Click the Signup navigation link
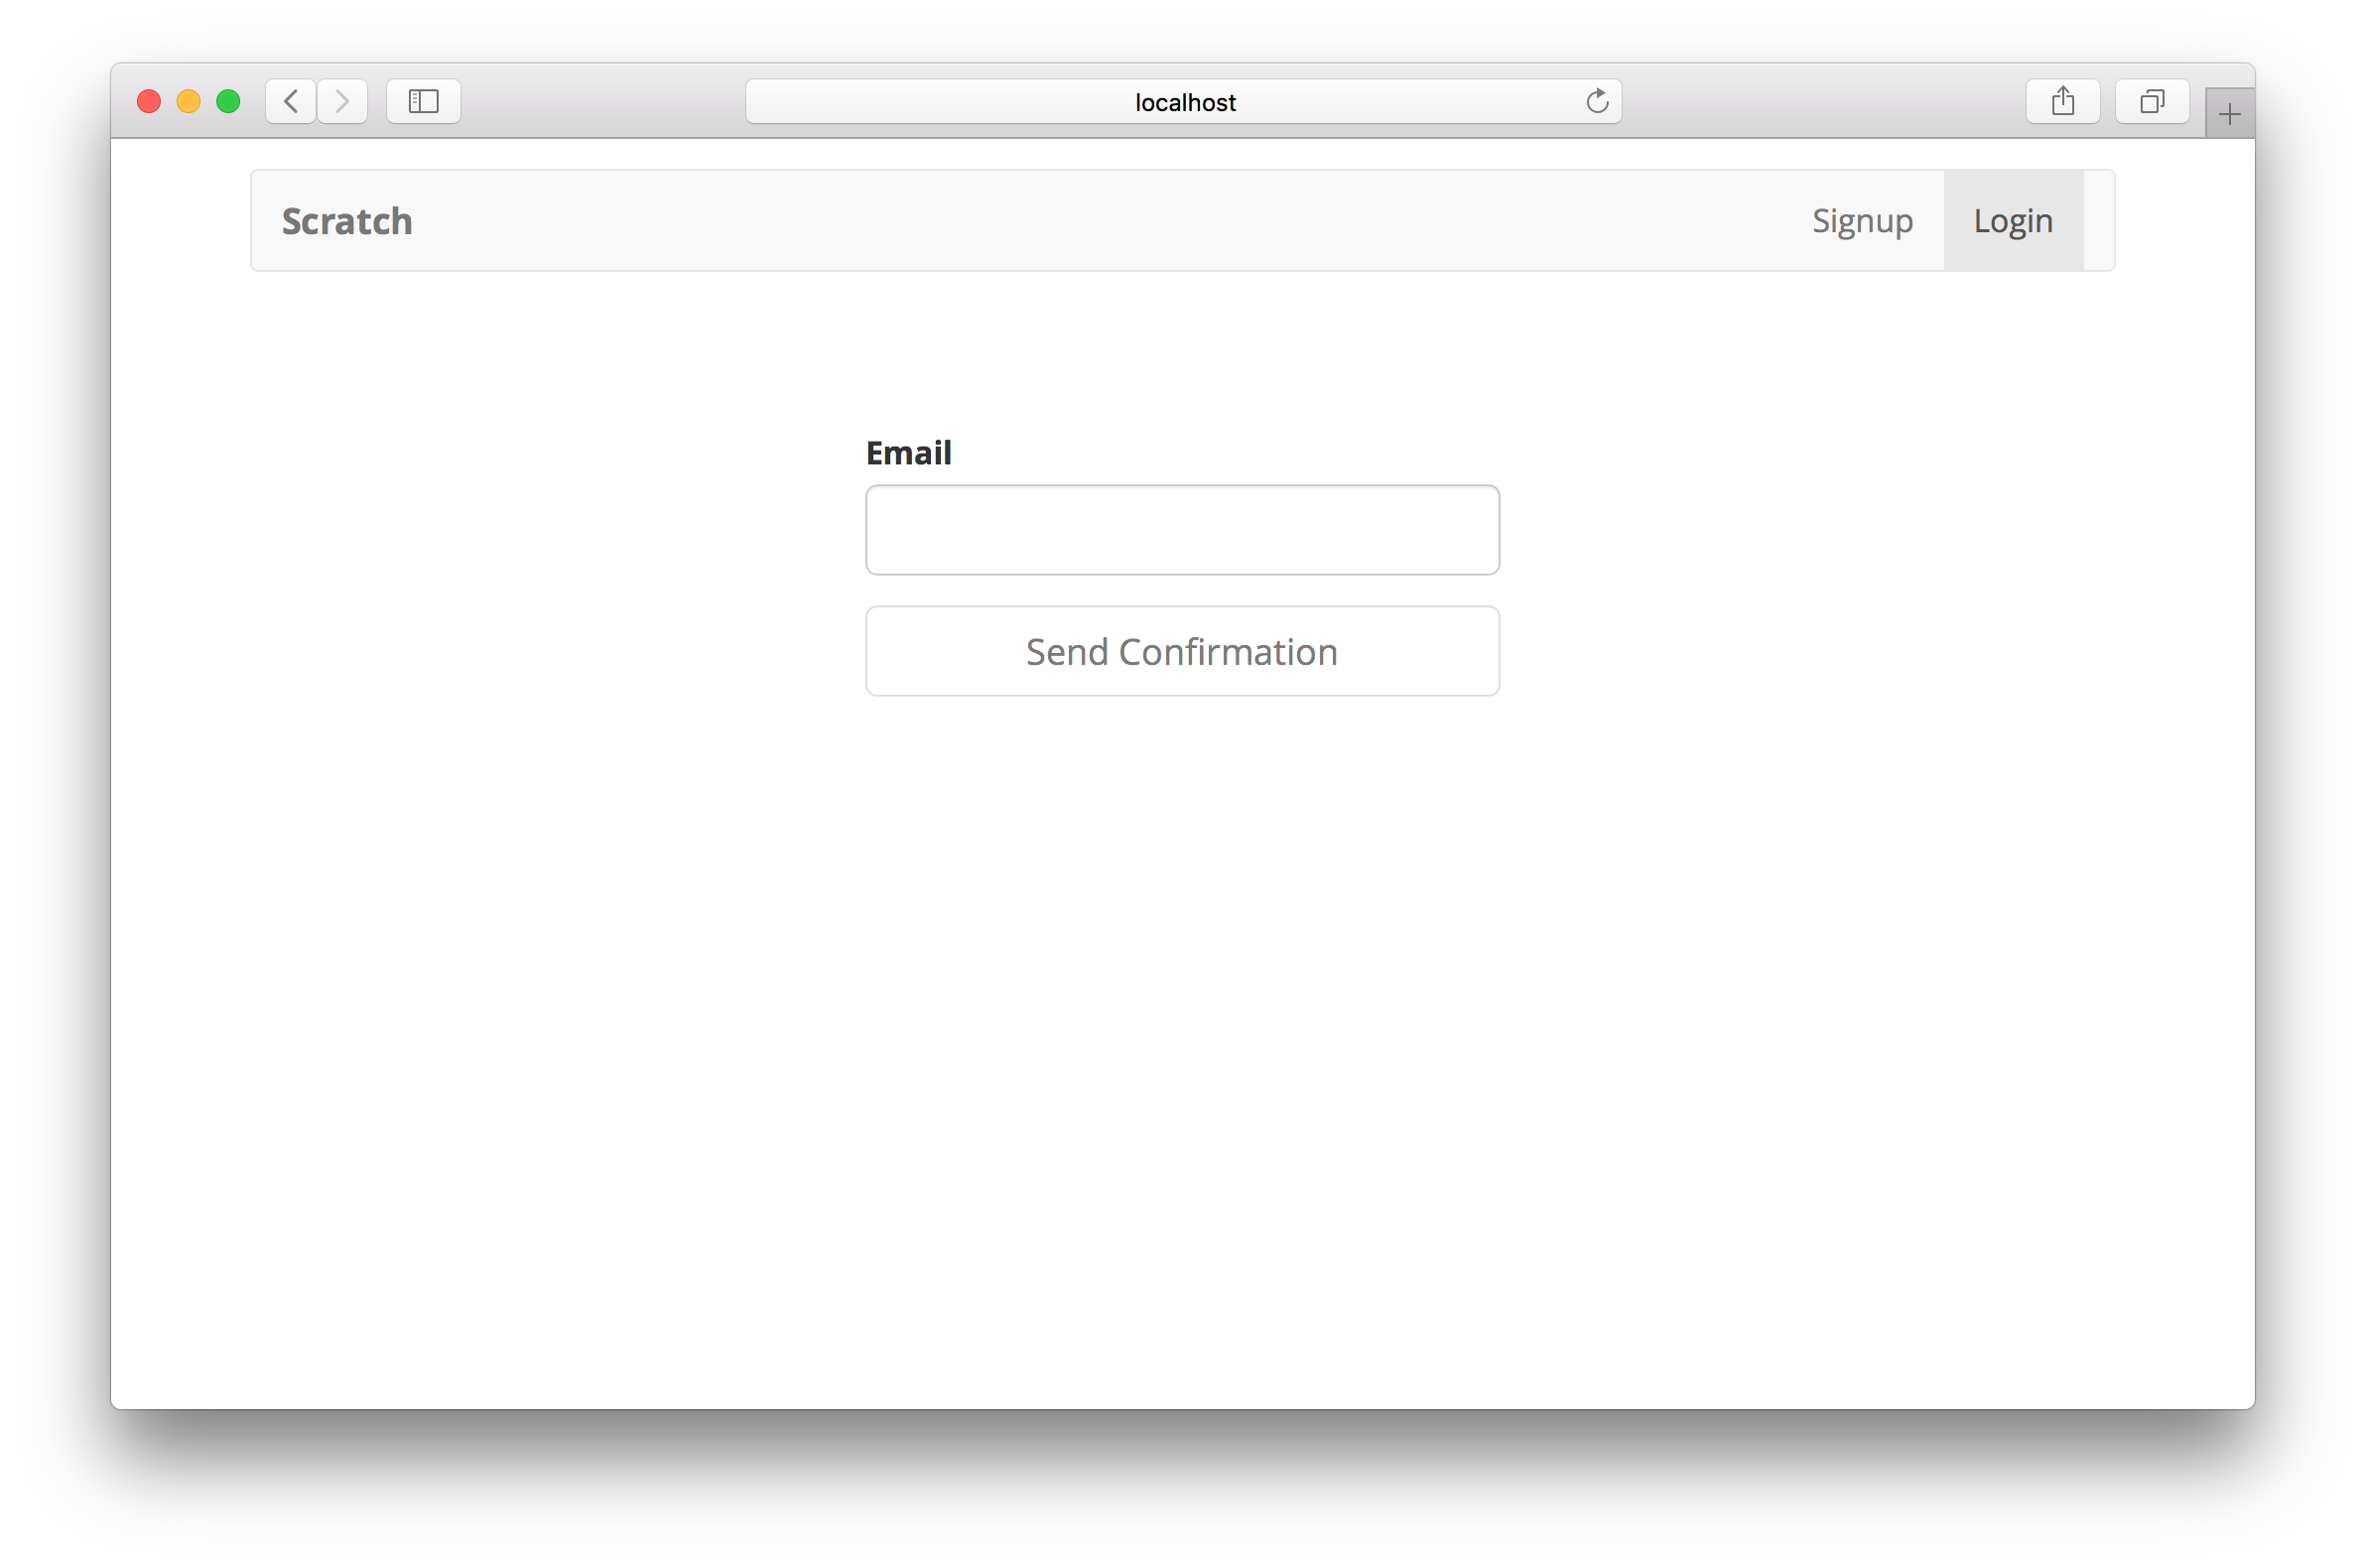The height and width of the screenshot is (1568, 2366). [x=1862, y=218]
